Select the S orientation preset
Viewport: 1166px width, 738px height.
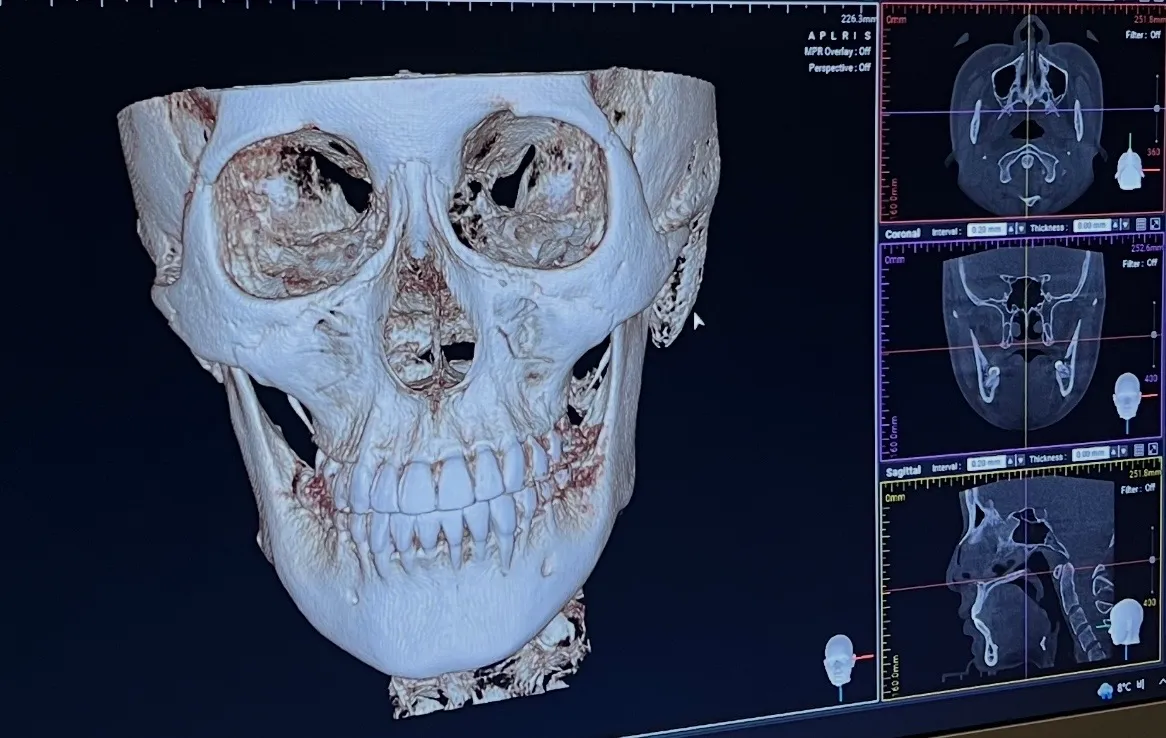pos(867,36)
